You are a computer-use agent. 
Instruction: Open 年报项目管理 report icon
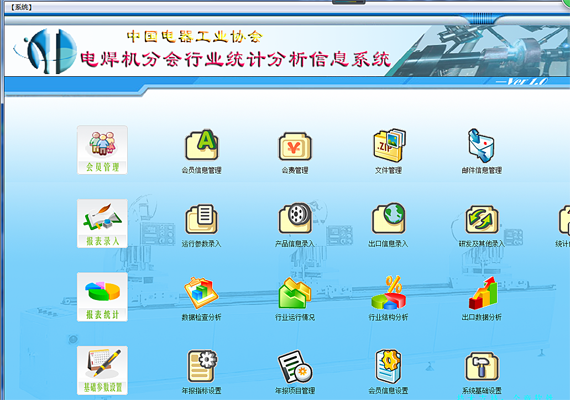pos(295,367)
